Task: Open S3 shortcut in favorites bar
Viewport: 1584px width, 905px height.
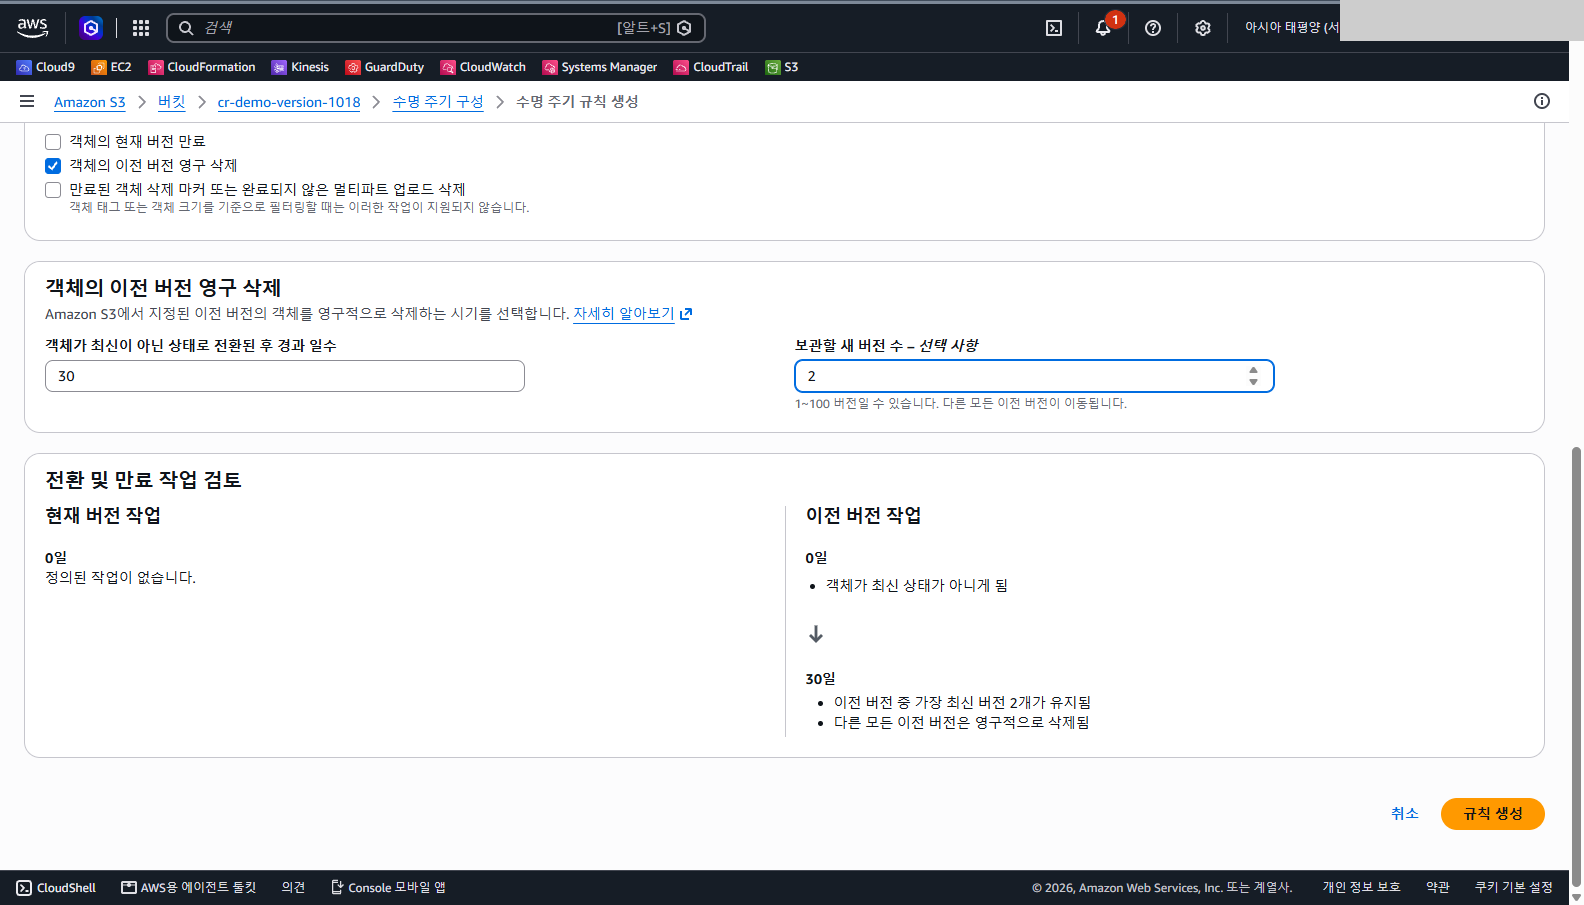Action: point(782,67)
